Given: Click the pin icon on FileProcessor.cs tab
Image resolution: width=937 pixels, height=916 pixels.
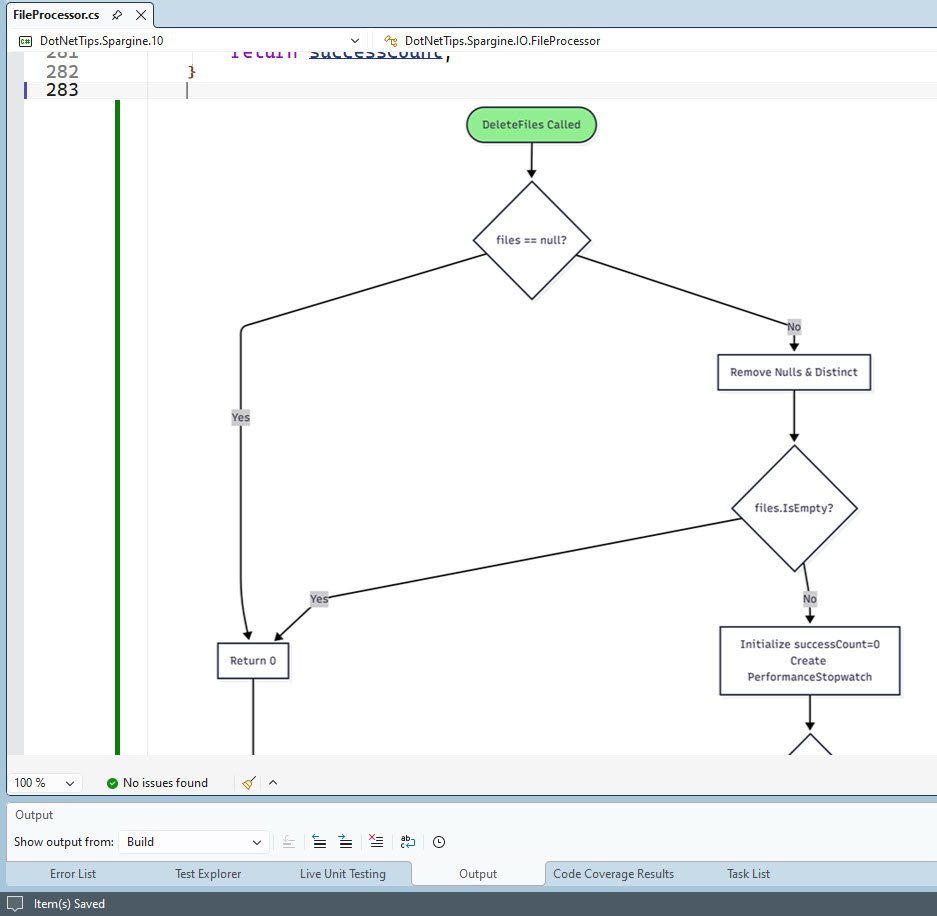Looking at the screenshot, I should 117,15.
